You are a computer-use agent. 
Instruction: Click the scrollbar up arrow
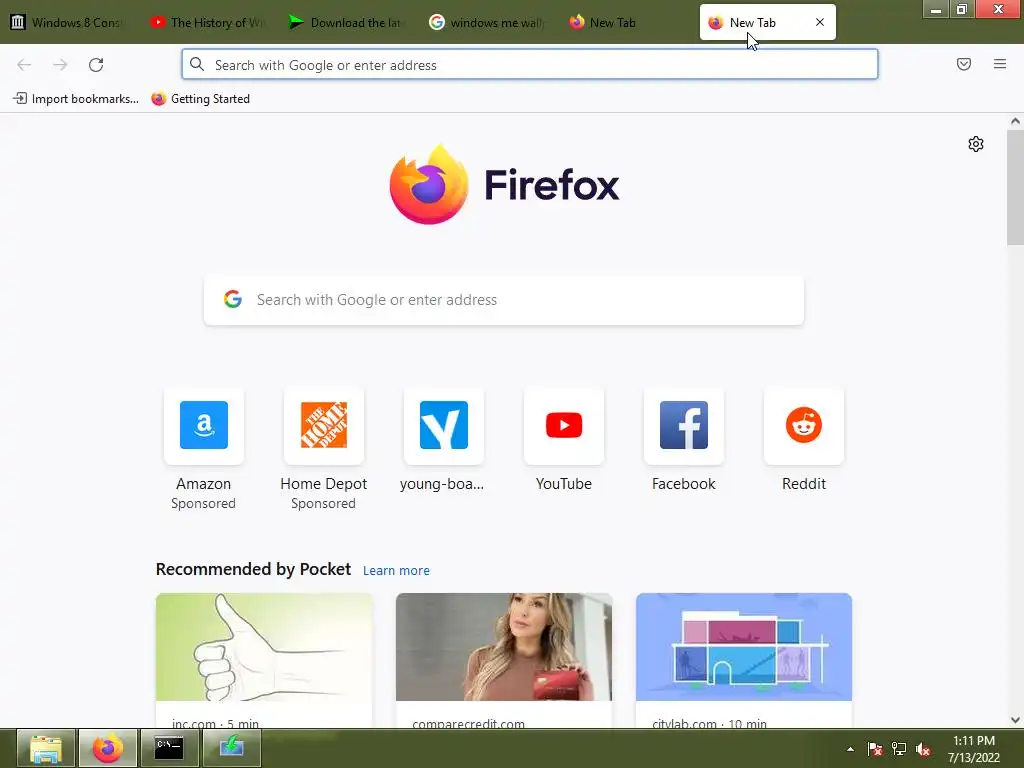1015,121
